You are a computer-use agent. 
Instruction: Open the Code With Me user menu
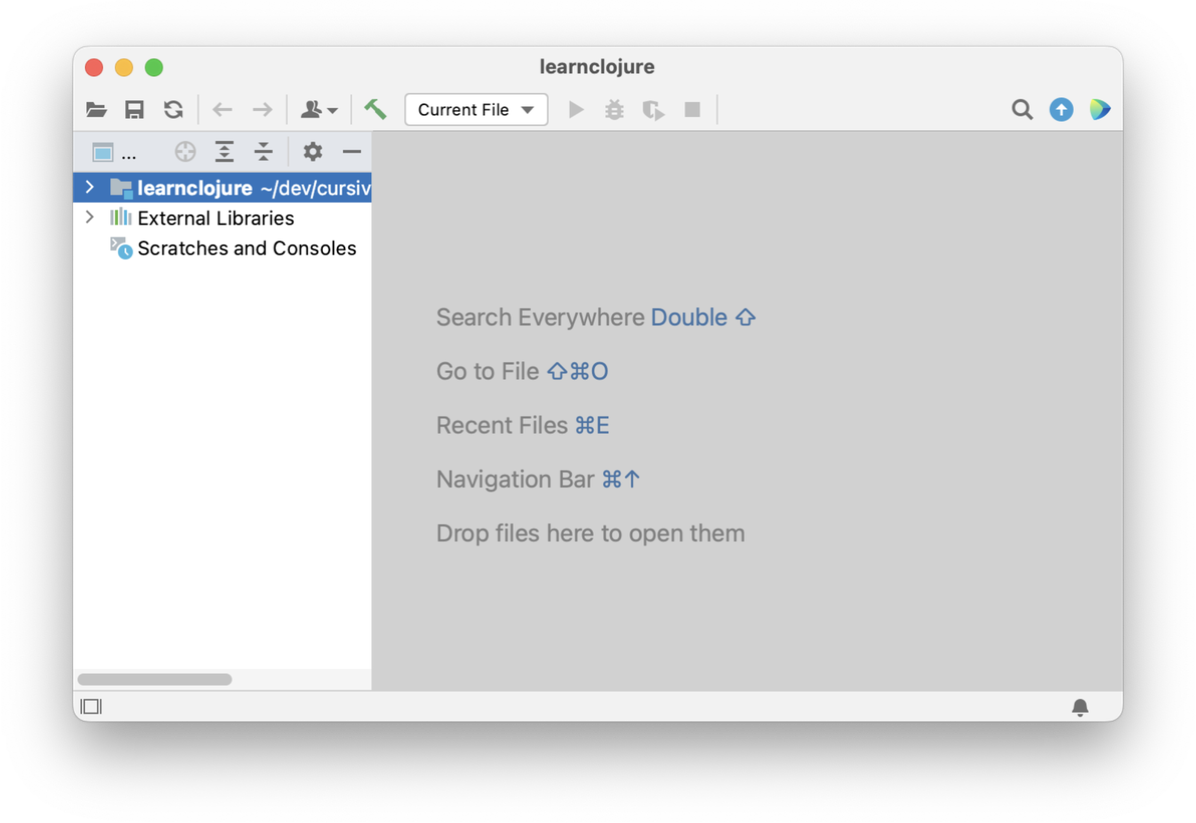[x=319, y=110]
